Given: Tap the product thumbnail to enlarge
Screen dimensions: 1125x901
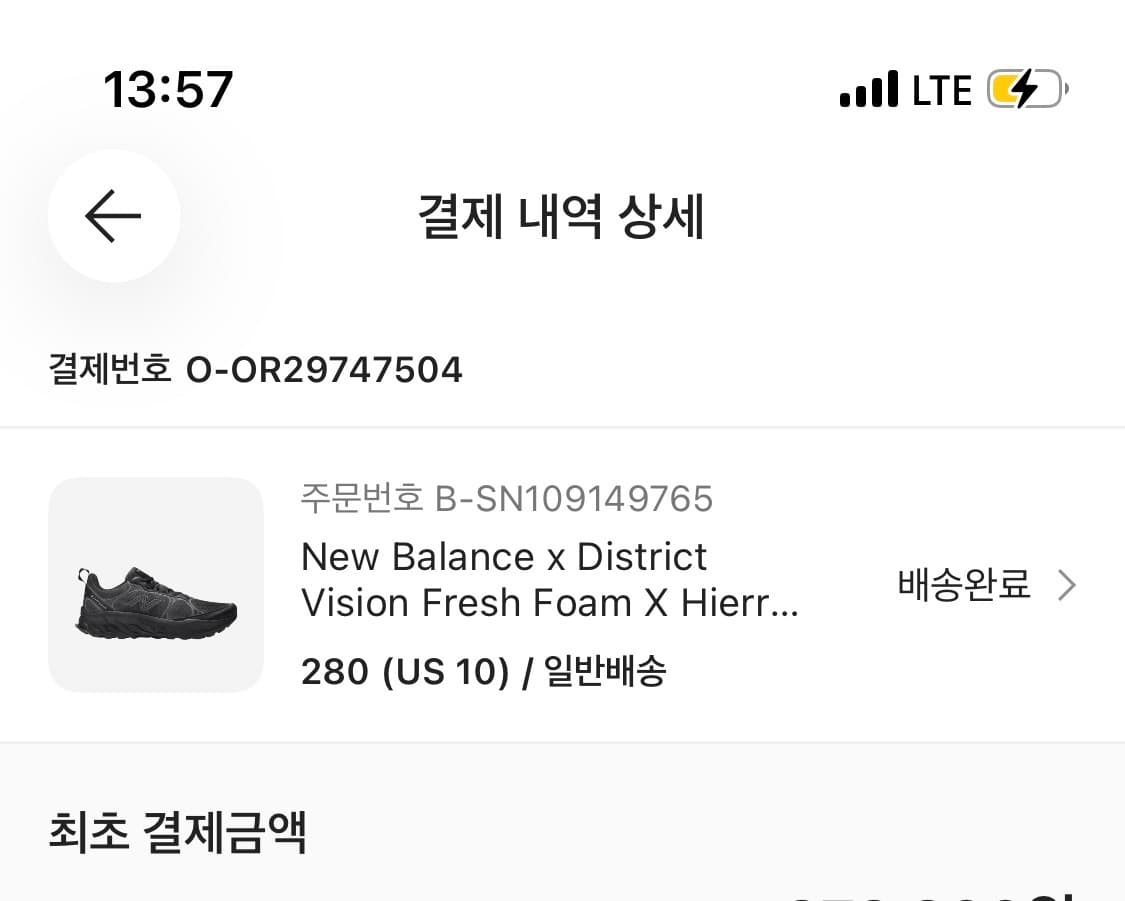Looking at the screenshot, I should pos(155,584).
